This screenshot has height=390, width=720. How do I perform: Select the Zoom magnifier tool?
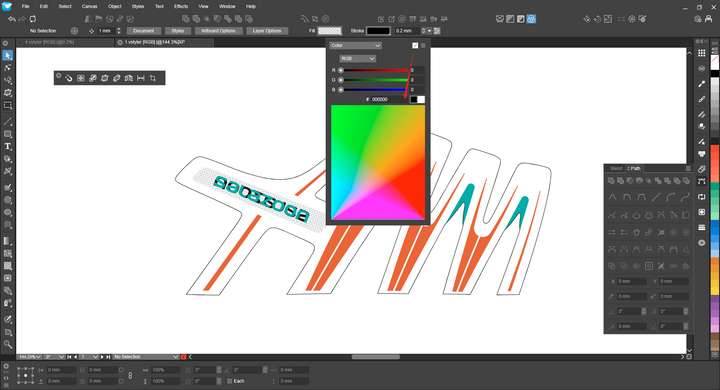coord(8,344)
